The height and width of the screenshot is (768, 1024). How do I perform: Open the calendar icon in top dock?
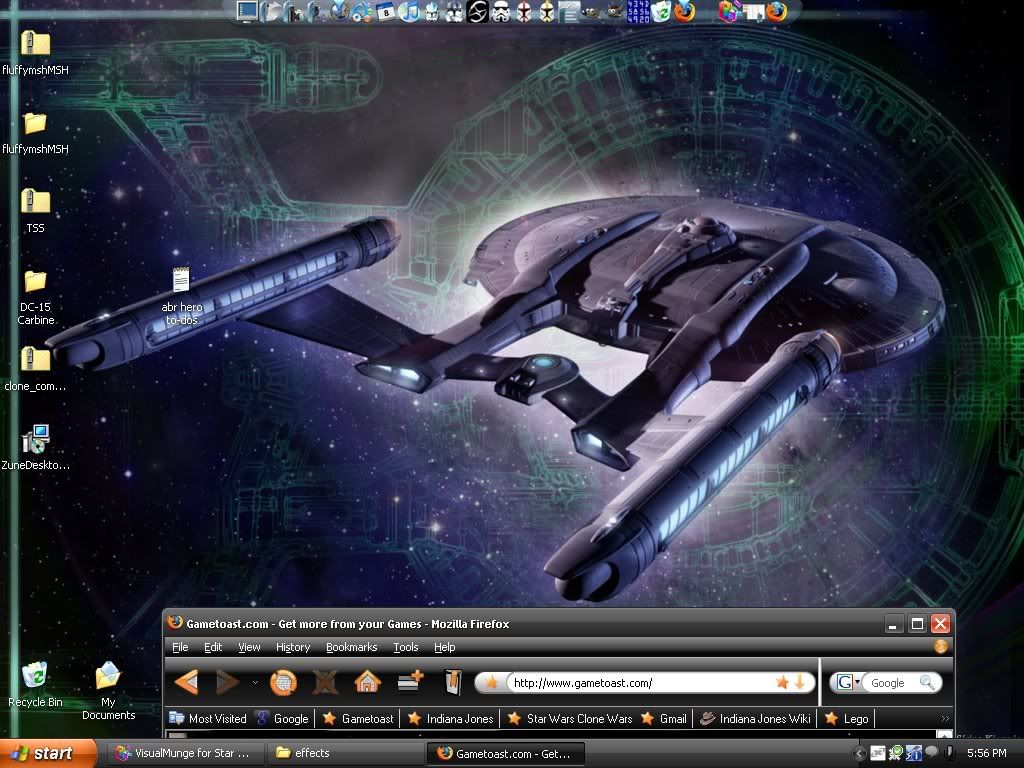click(385, 11)
